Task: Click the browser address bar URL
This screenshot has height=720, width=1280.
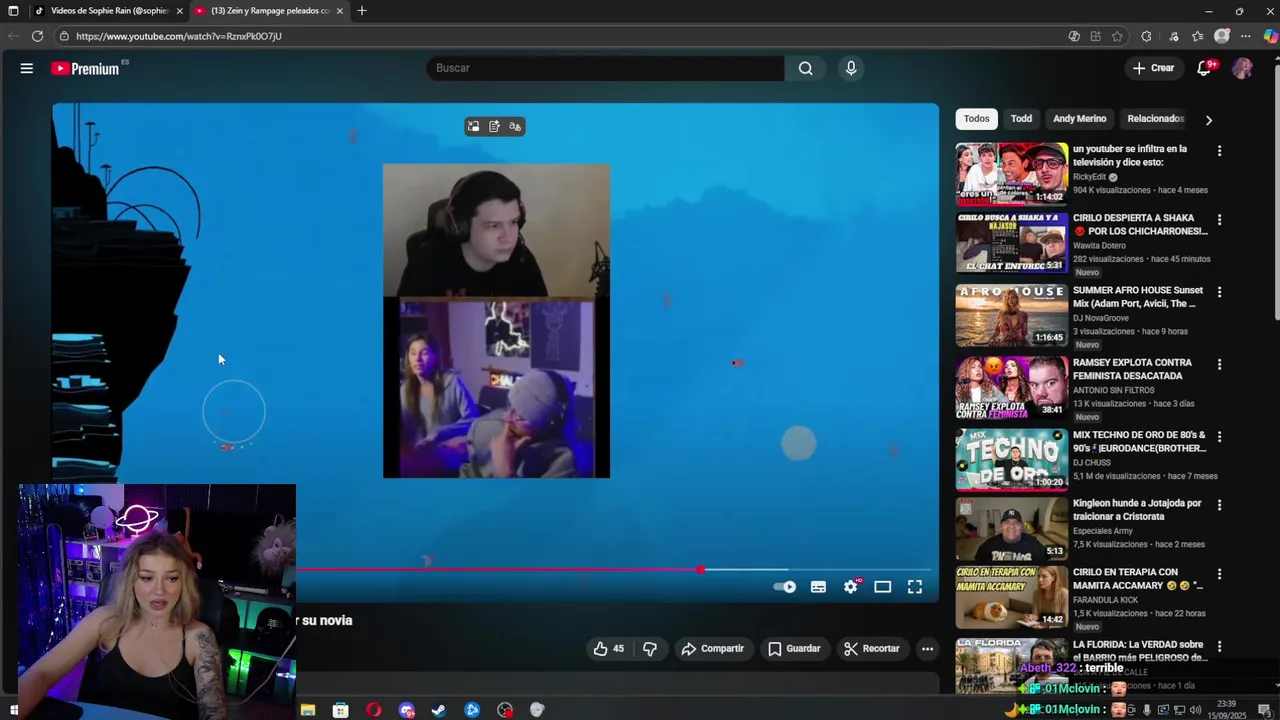Action: tap(178, 36)
